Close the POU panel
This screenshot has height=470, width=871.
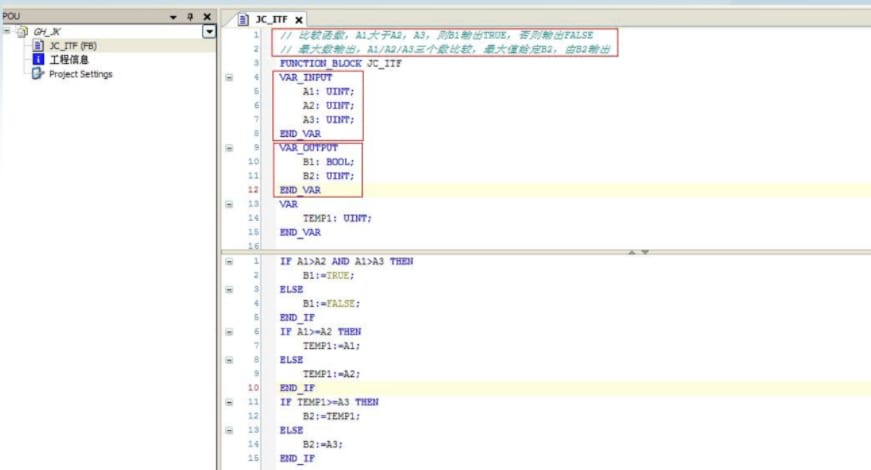point(207,17)
